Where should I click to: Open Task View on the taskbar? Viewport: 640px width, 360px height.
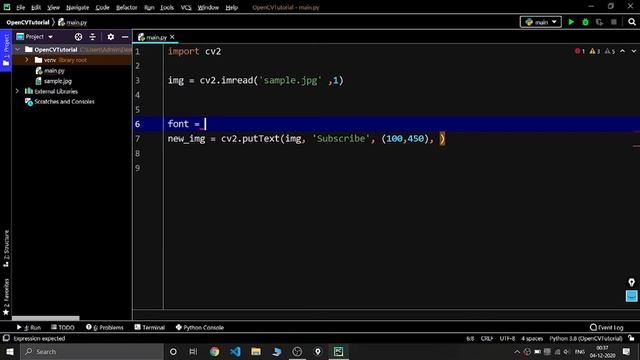(x=193, y=351)
